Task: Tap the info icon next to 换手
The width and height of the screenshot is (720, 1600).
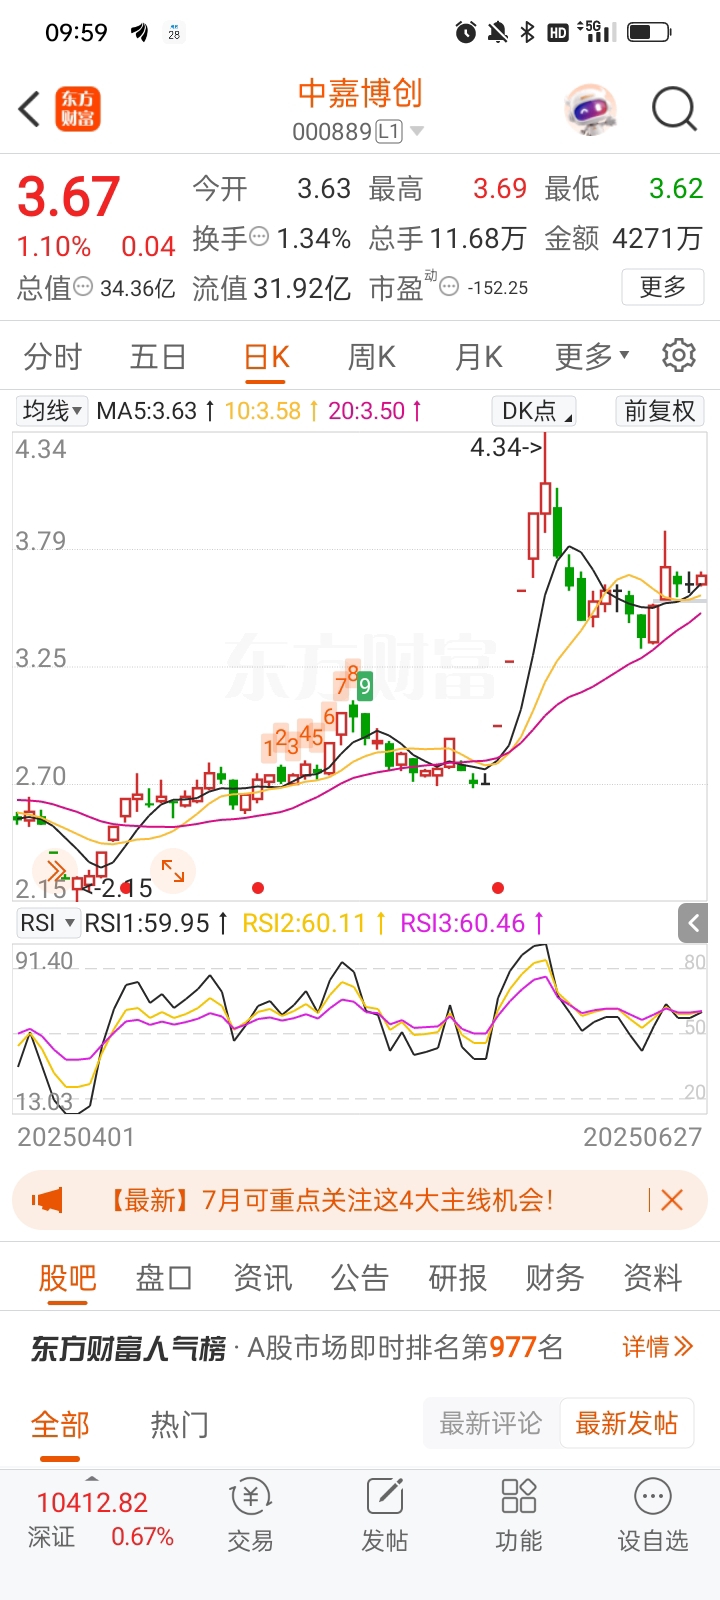Action: point(259,237)
